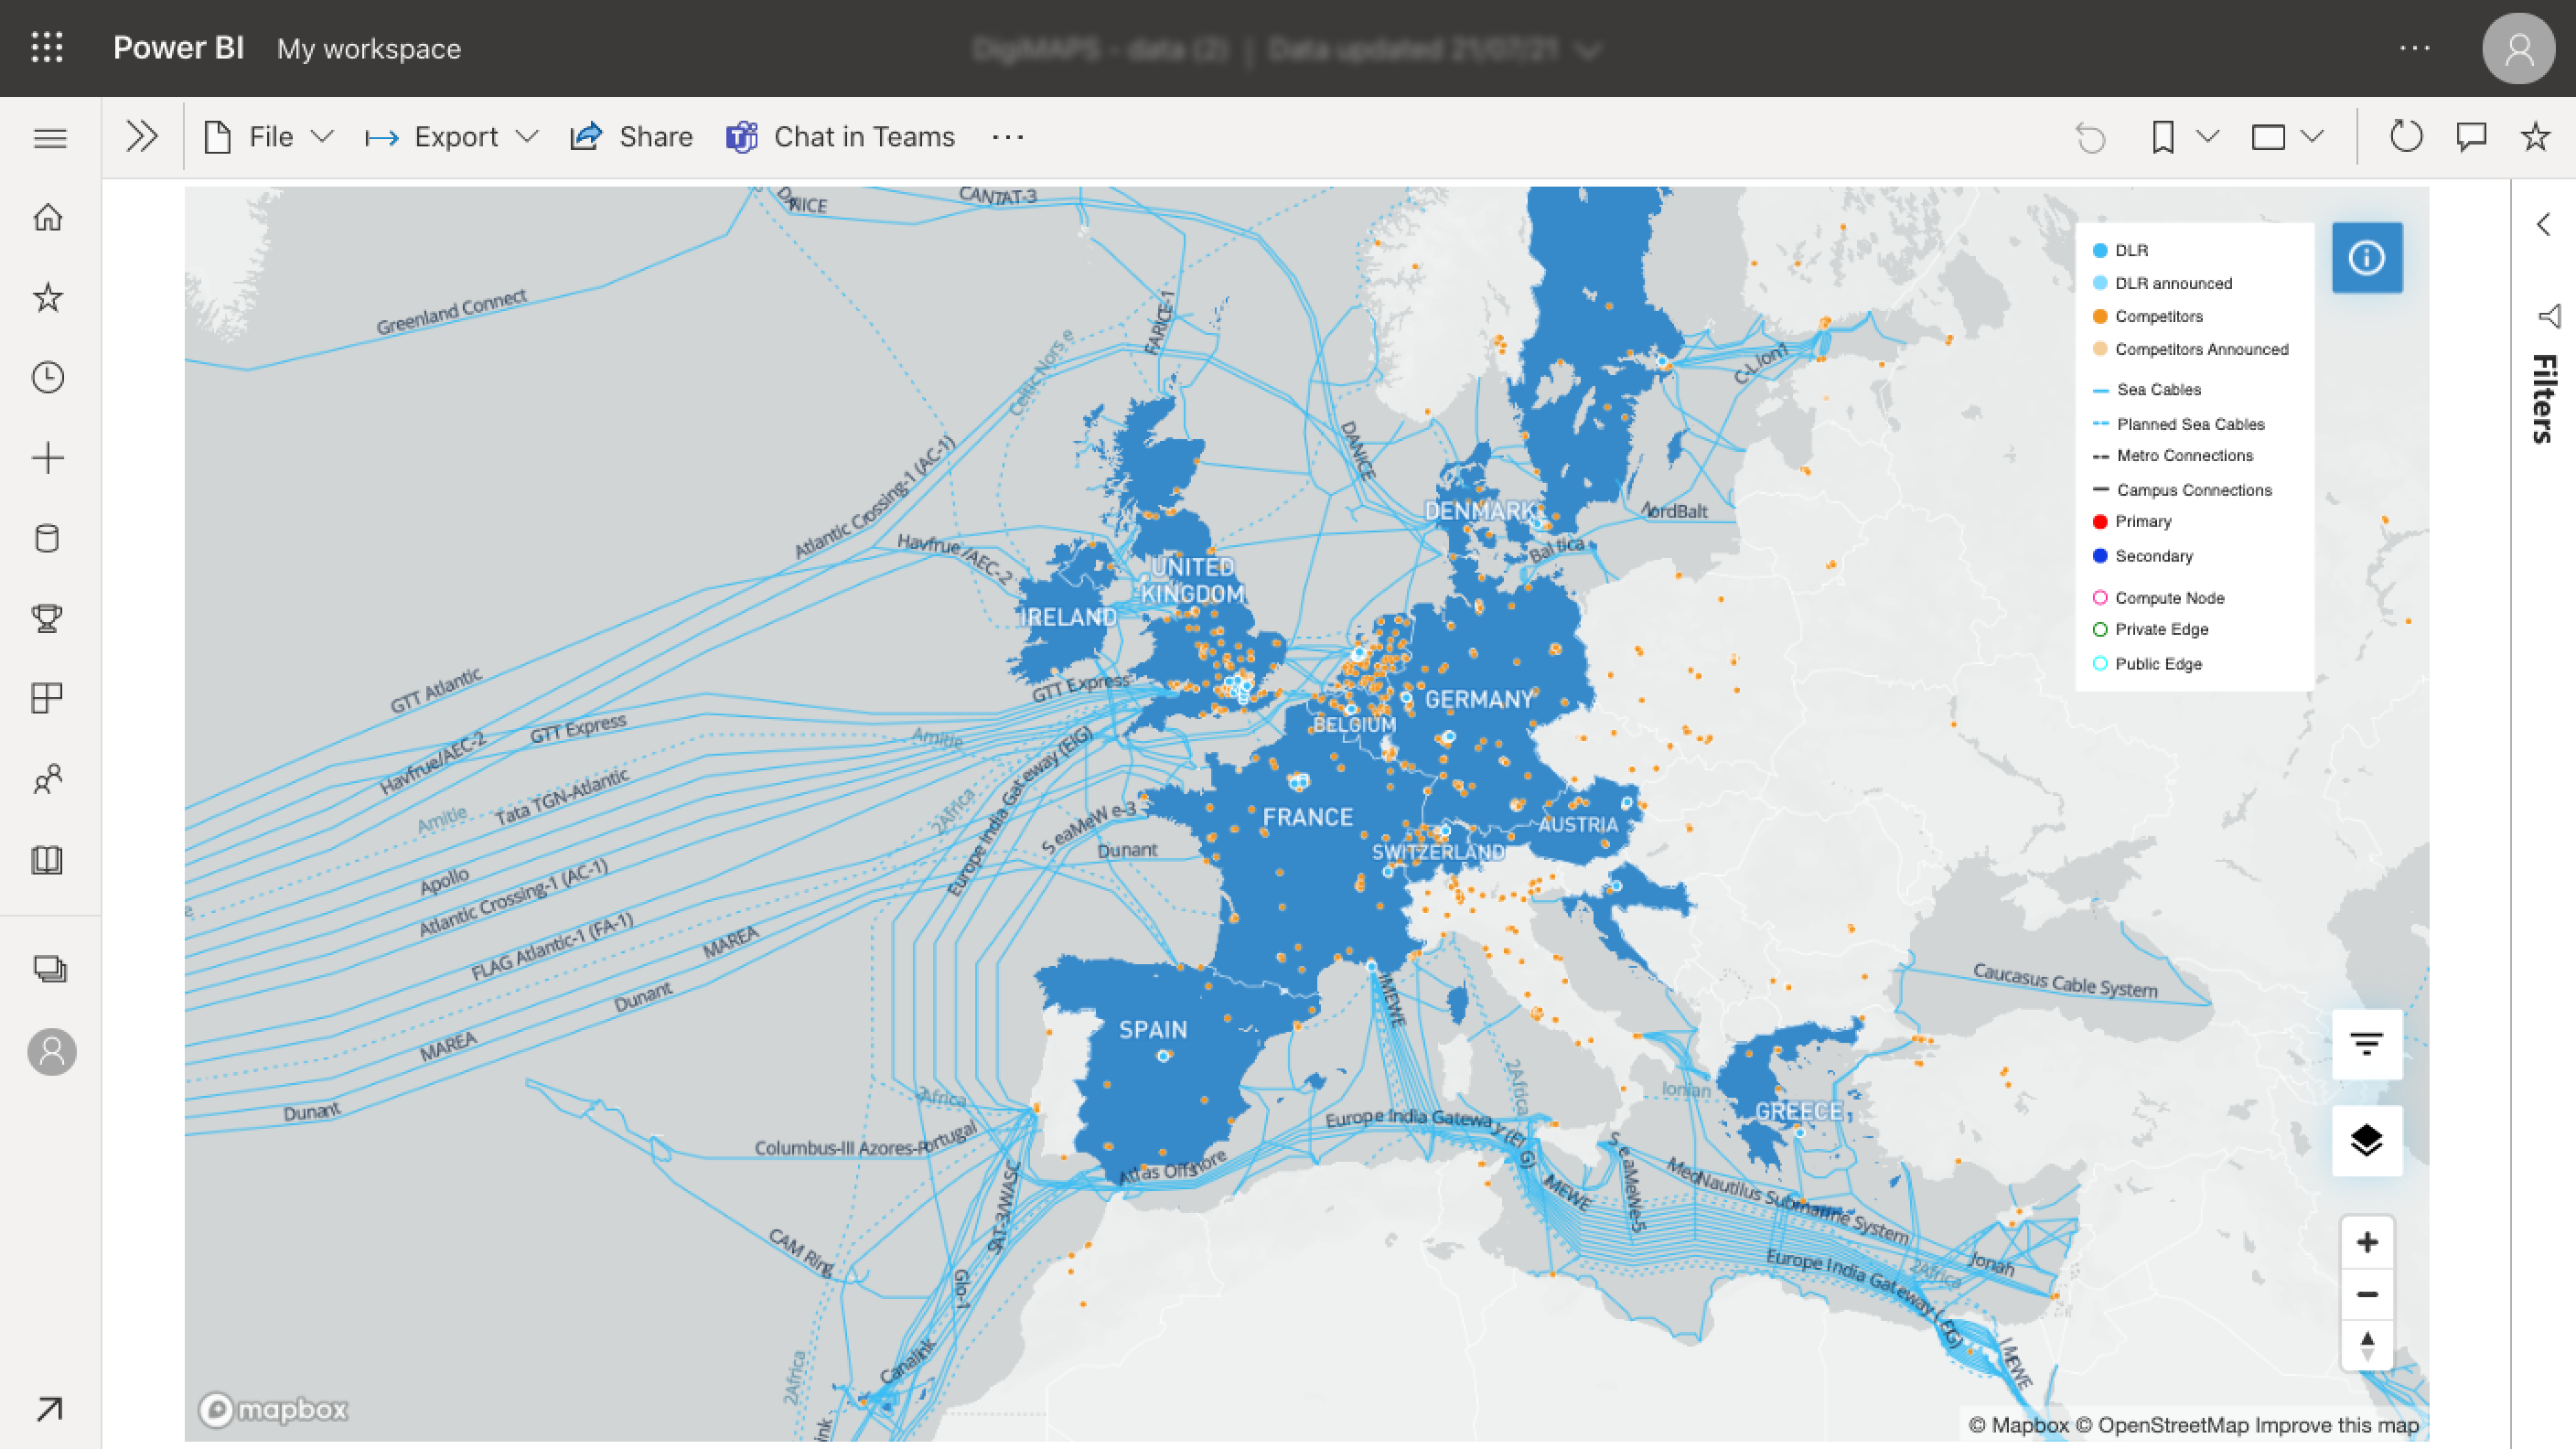Click the bookmark icon
The image size is (2576, 1449).
pos(2163,137)
